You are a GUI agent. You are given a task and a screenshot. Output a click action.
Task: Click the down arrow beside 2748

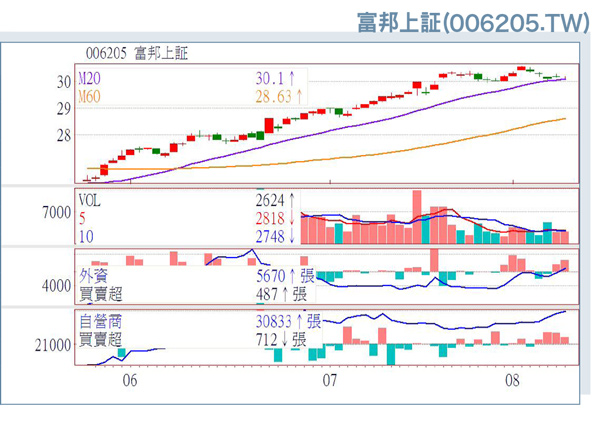coord(292,235)
